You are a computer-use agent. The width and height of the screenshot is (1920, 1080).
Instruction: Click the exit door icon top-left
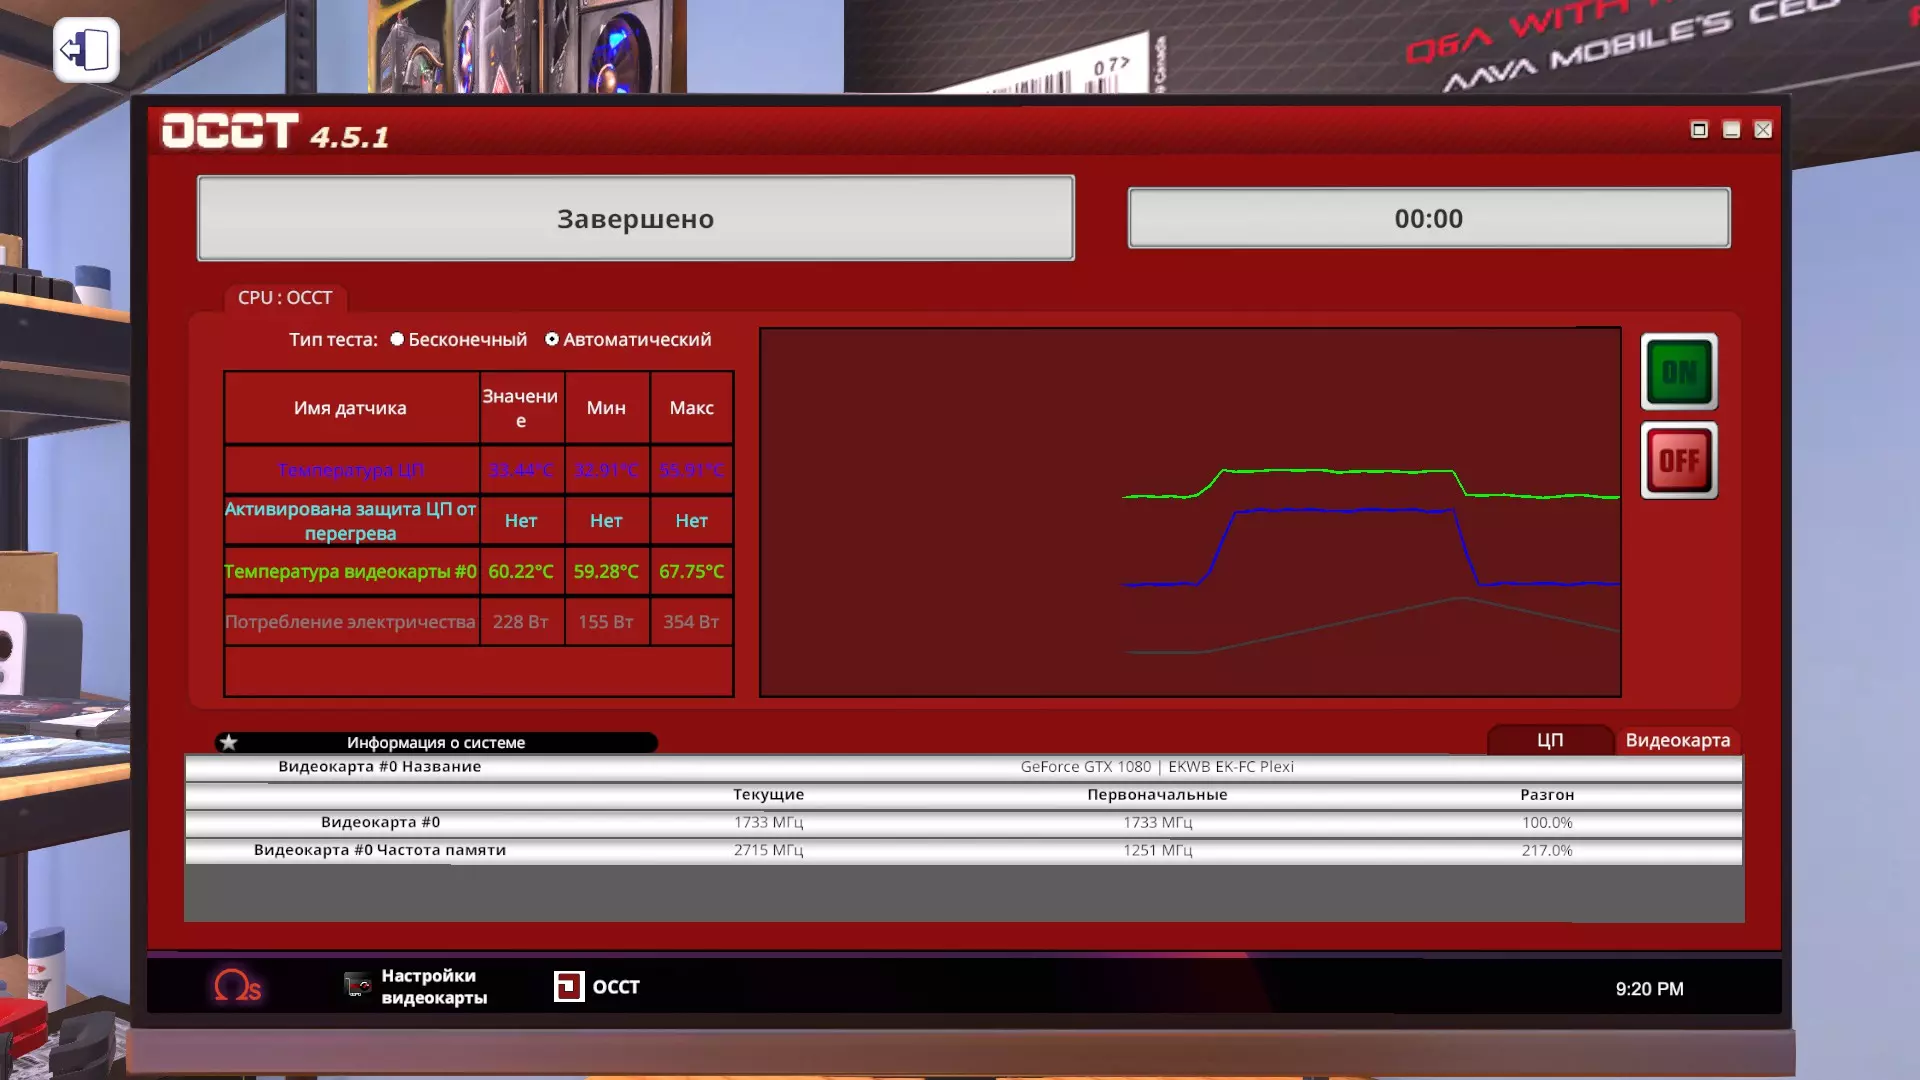(86, 49)
